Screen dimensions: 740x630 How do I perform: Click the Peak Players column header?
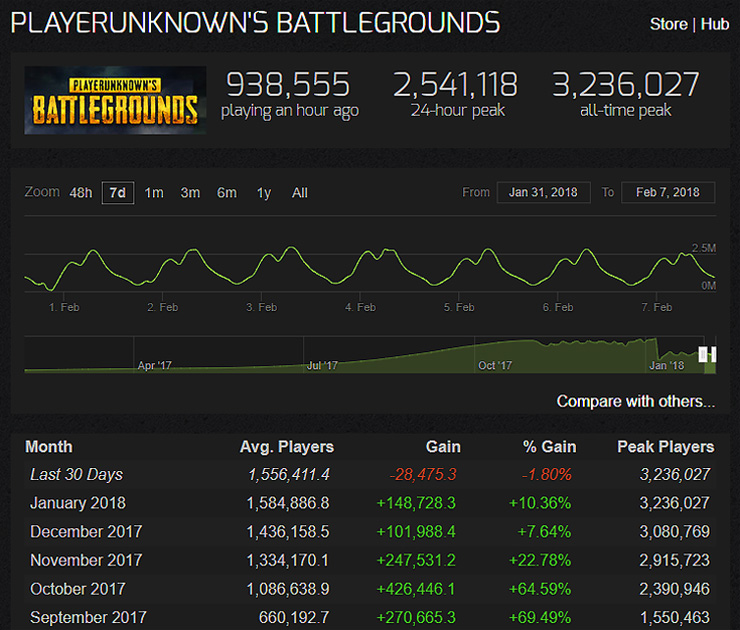coord(666,446)
